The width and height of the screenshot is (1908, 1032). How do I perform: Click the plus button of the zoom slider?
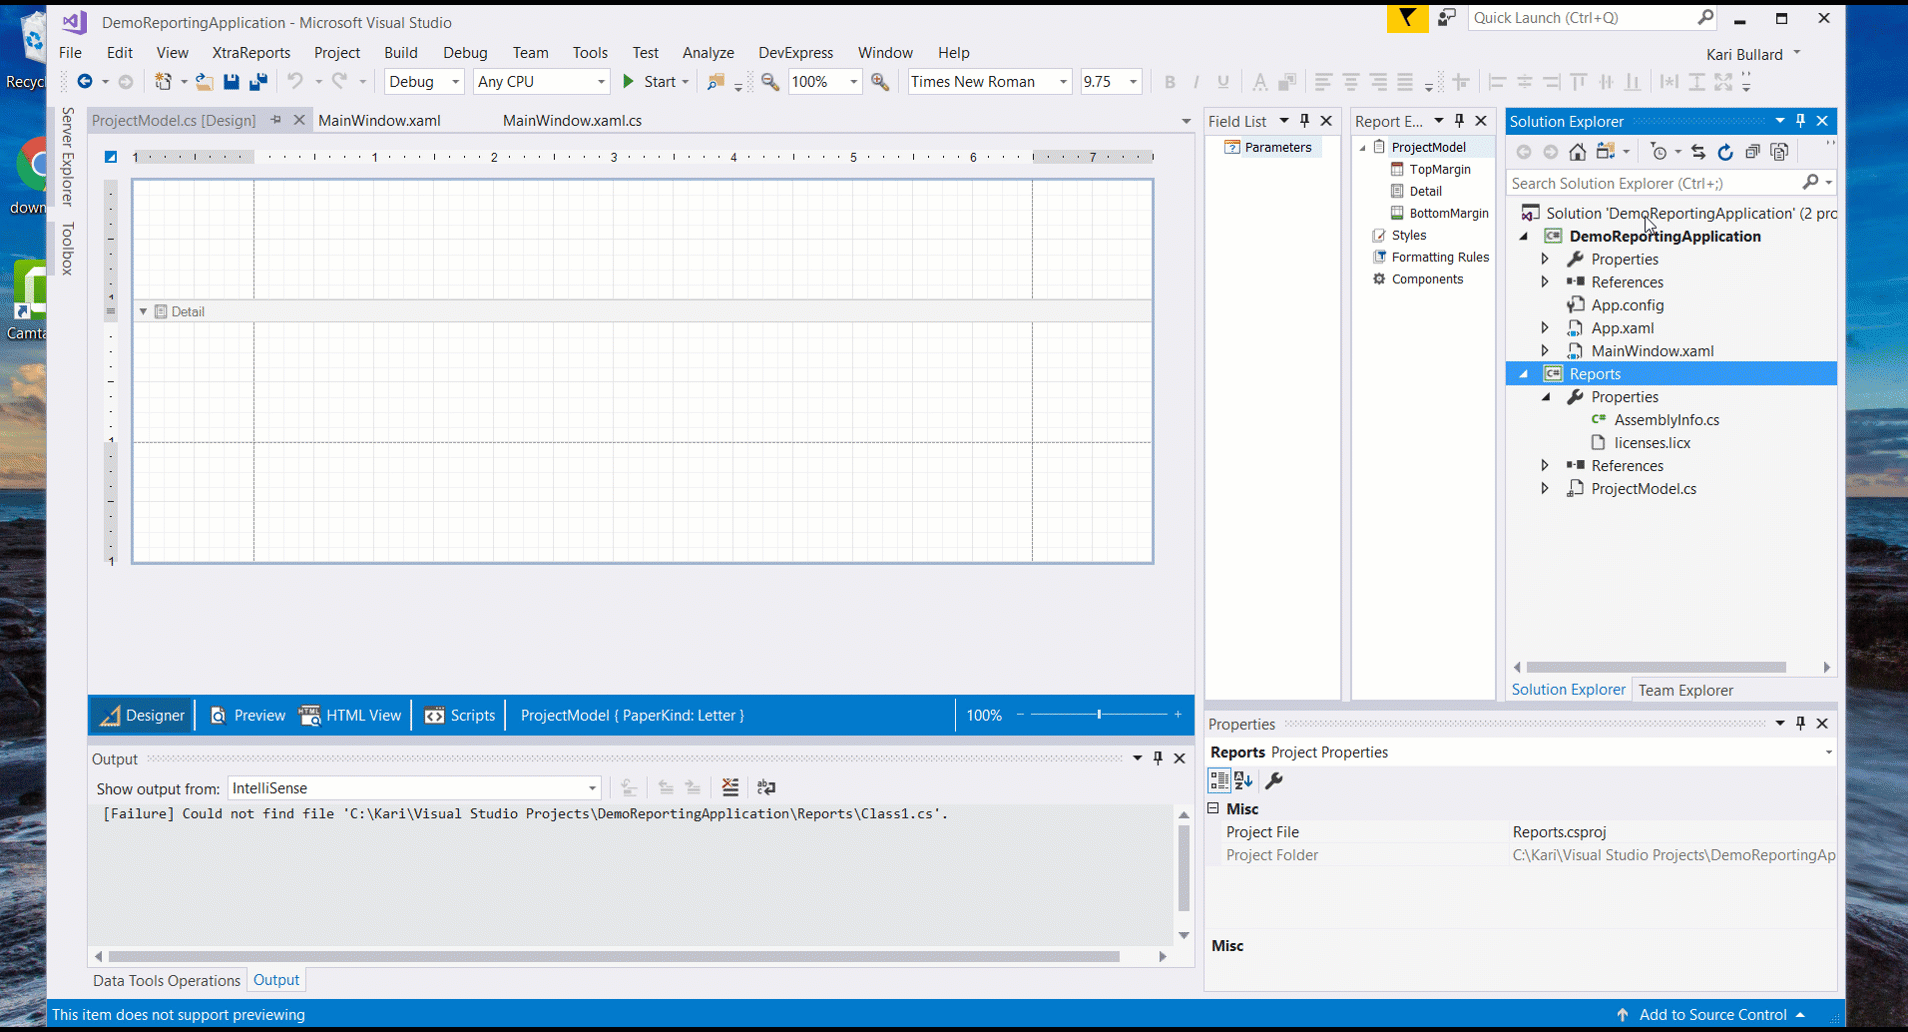coord(1178,715)
